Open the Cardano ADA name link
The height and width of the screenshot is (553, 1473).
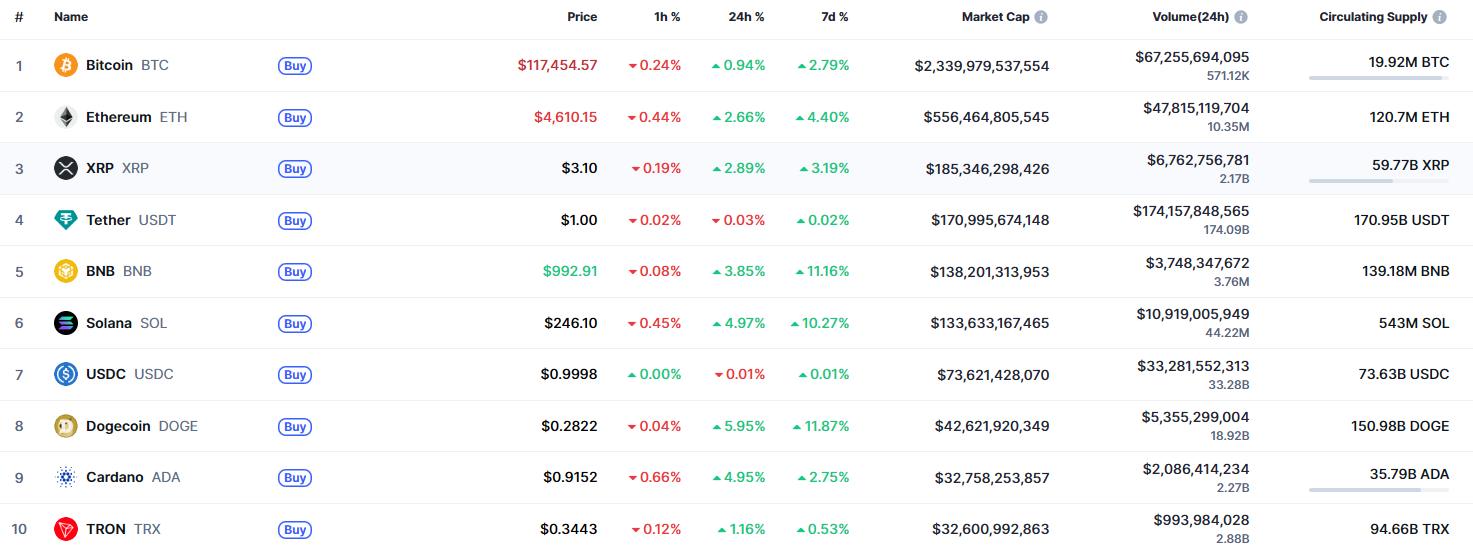[133, 477]
